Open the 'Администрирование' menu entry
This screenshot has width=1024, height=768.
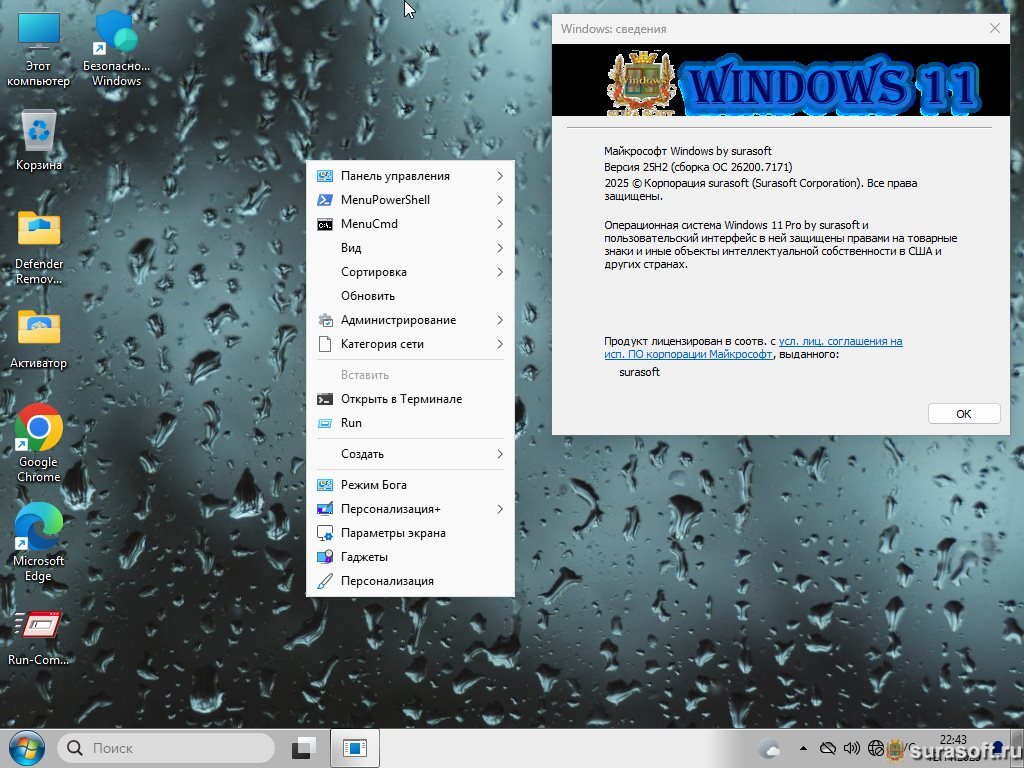point(410,320)
